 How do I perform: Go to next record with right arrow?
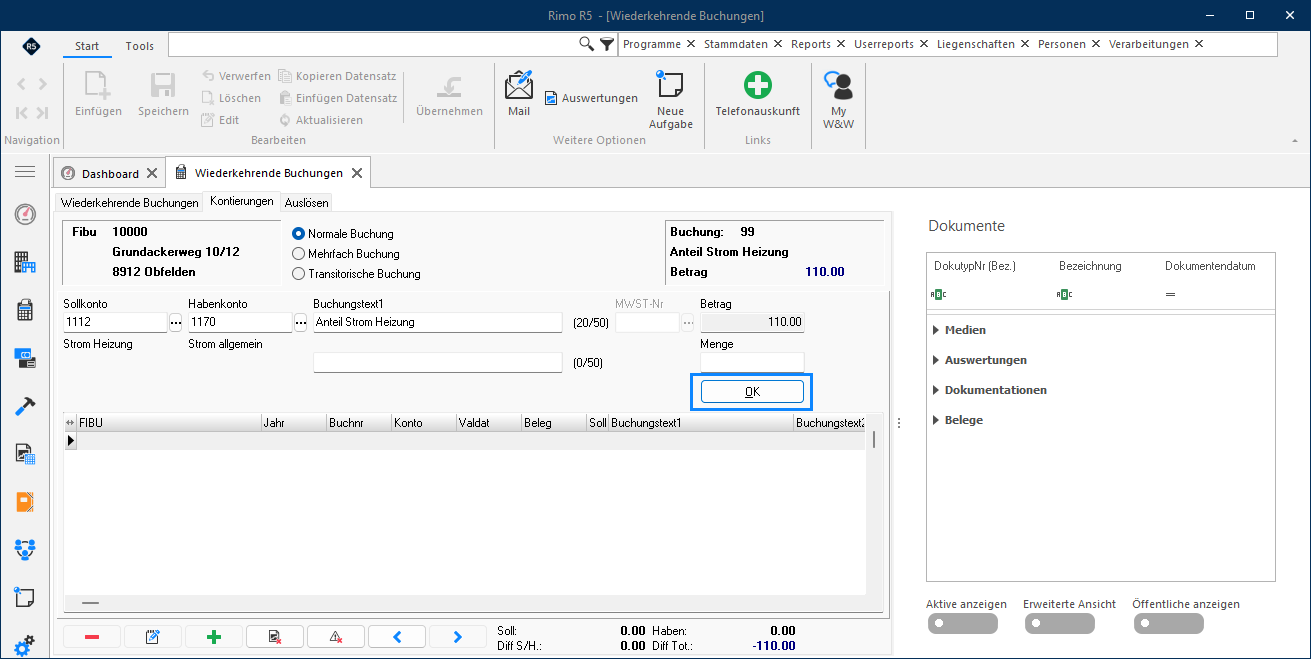pyautogui.click(x=457, y=637)
